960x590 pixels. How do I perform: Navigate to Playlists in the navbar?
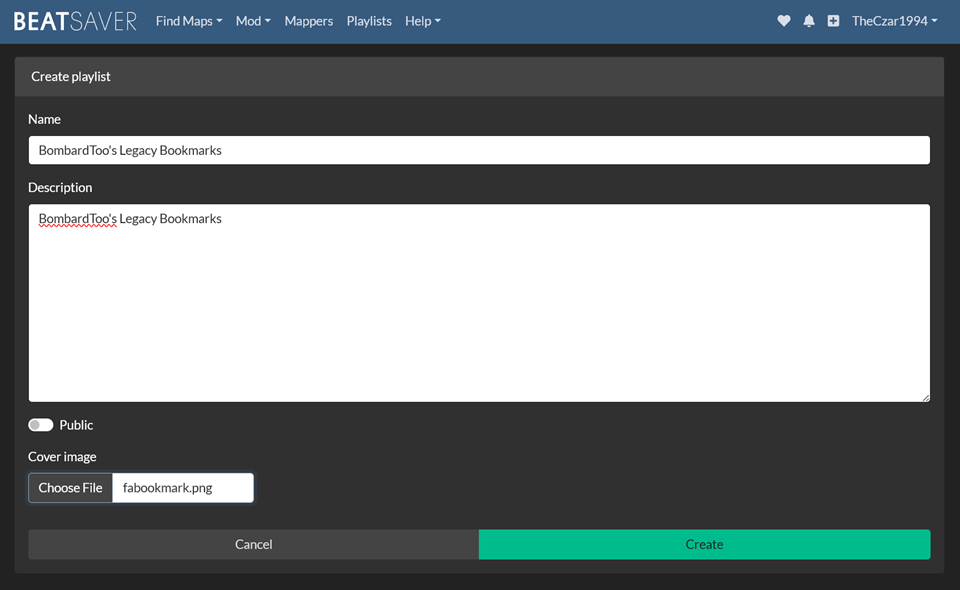click(369, 21)
